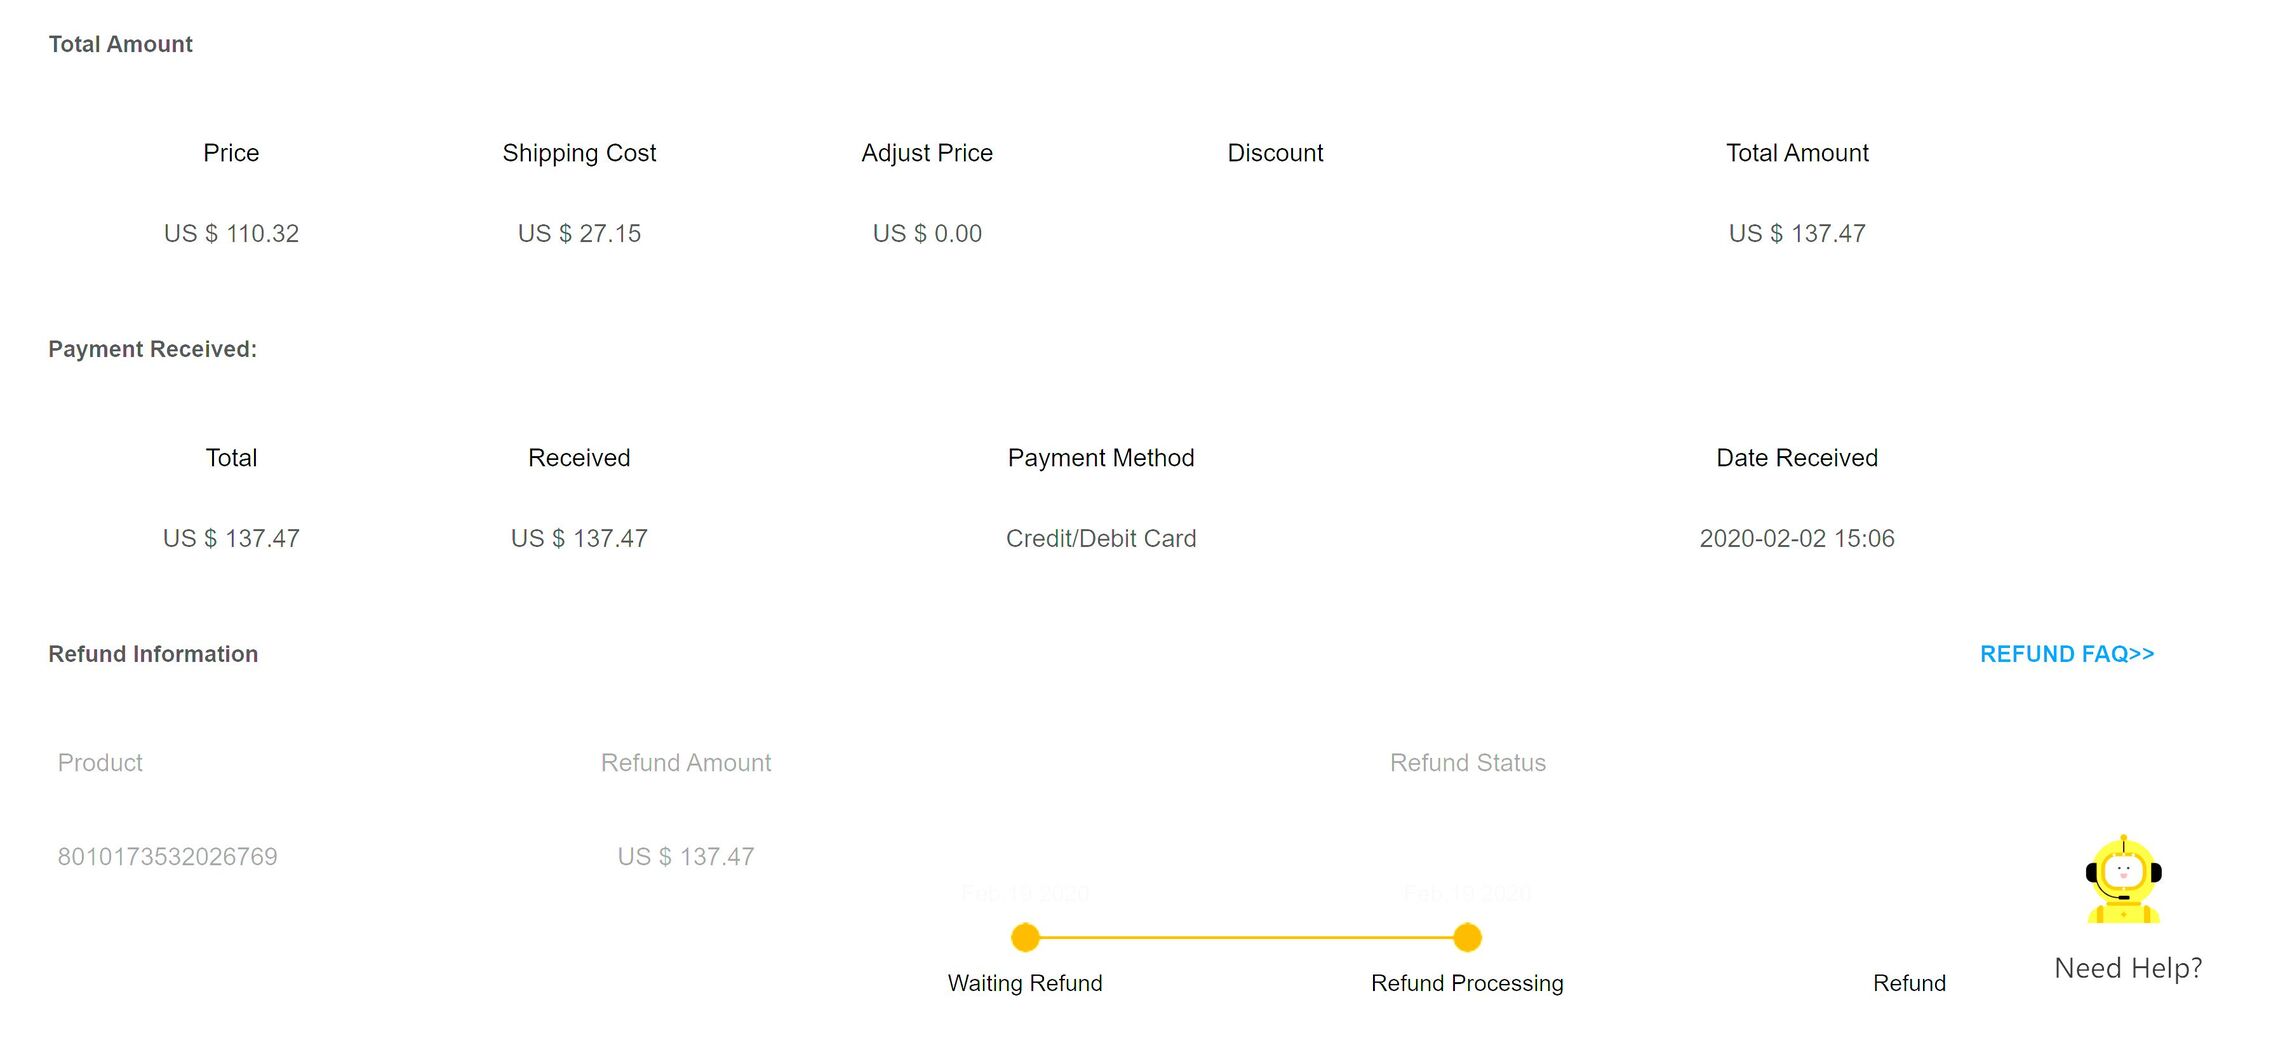Click the Refund step label
Screen dimensions: 2278x1059
tap(1909, 983)
